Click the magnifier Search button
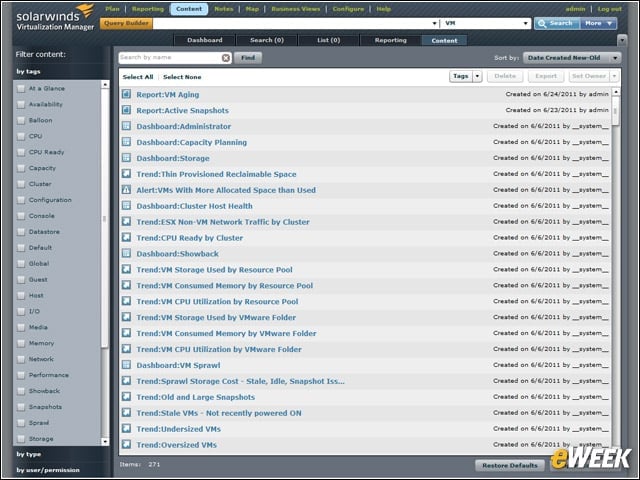640x480 pixels. [x=557, y=24]
